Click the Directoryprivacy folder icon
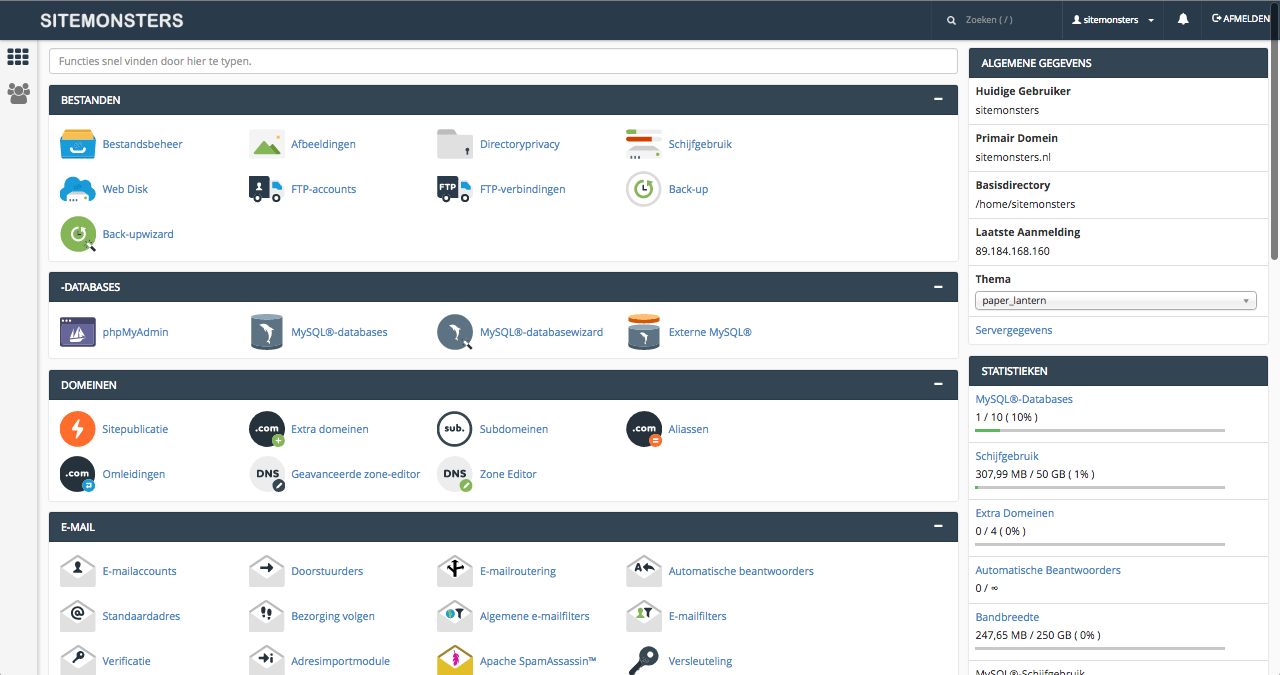This screenshot has width=1280, height=675. click(455, 144)
